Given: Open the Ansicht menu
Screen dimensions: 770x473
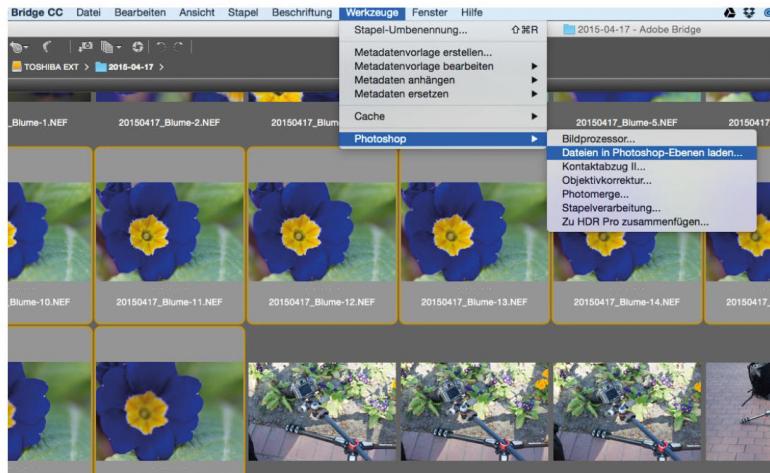Looking at the screenshot, I should click(x=196, y=12).
